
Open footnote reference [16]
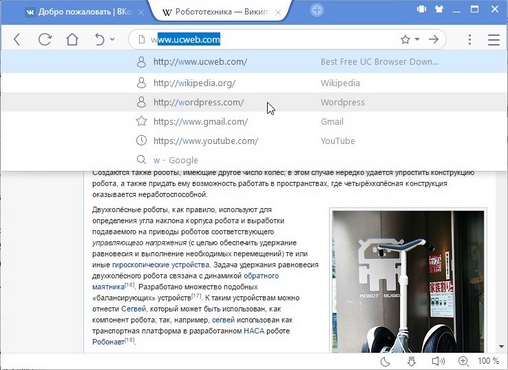pos(130,285)
